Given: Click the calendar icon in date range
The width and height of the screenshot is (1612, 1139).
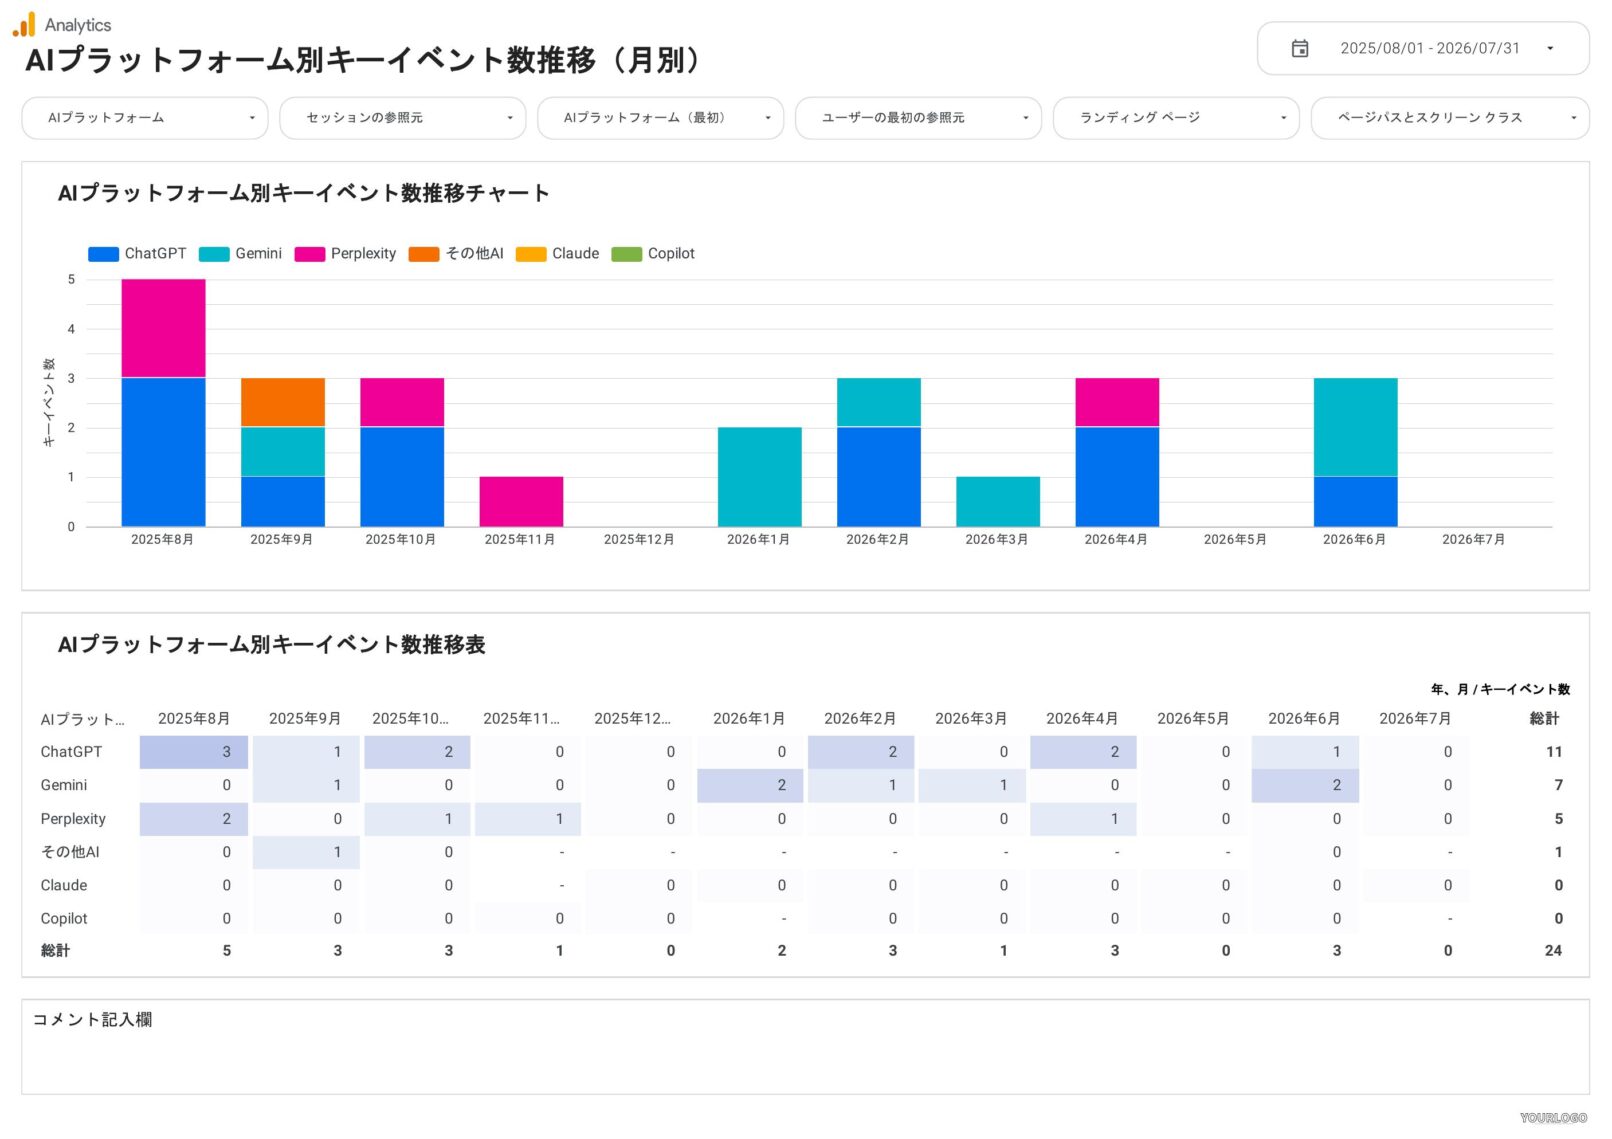Looking at the screenshot, I should click(x=1299, y=48).
